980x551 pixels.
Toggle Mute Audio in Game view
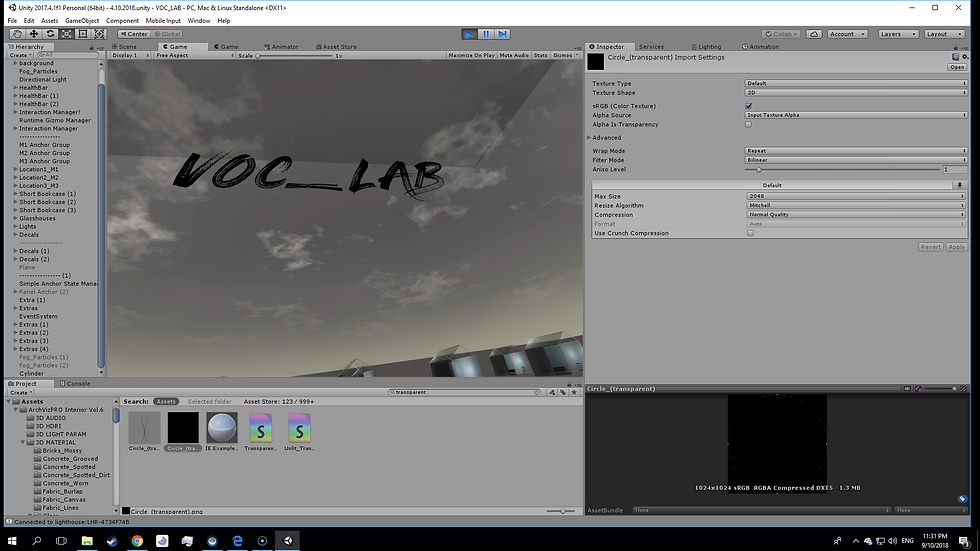click(514, 55)
